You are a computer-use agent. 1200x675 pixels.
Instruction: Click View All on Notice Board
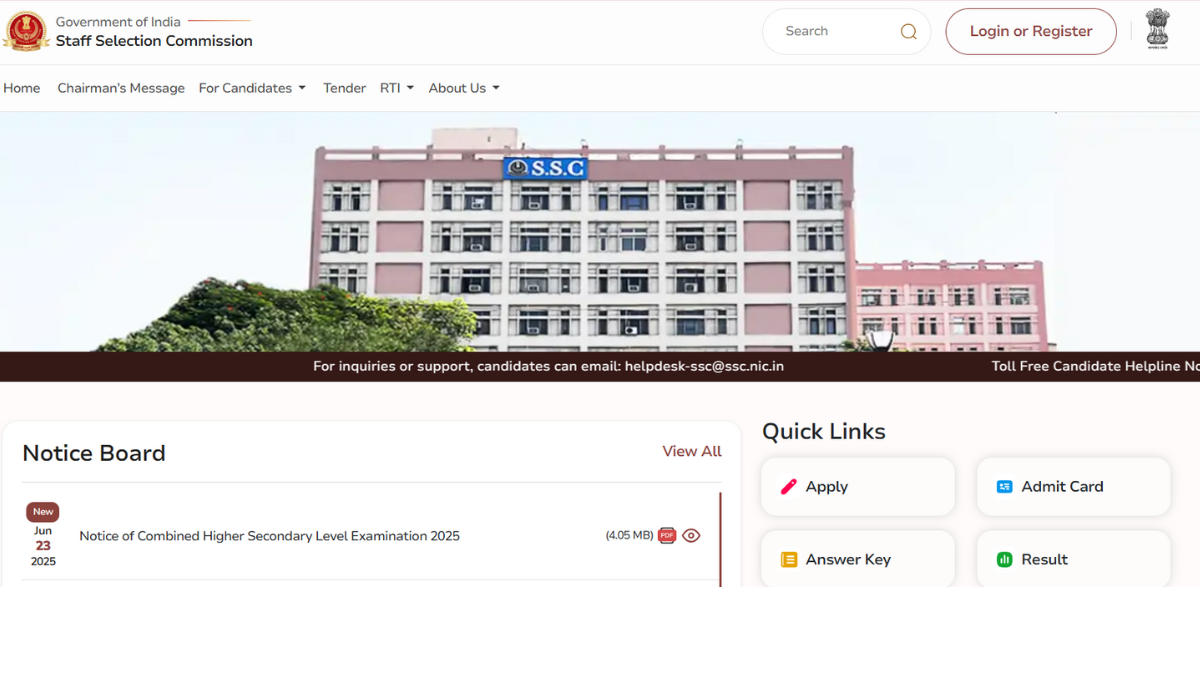pyautogui.click(x=692, y=452)
